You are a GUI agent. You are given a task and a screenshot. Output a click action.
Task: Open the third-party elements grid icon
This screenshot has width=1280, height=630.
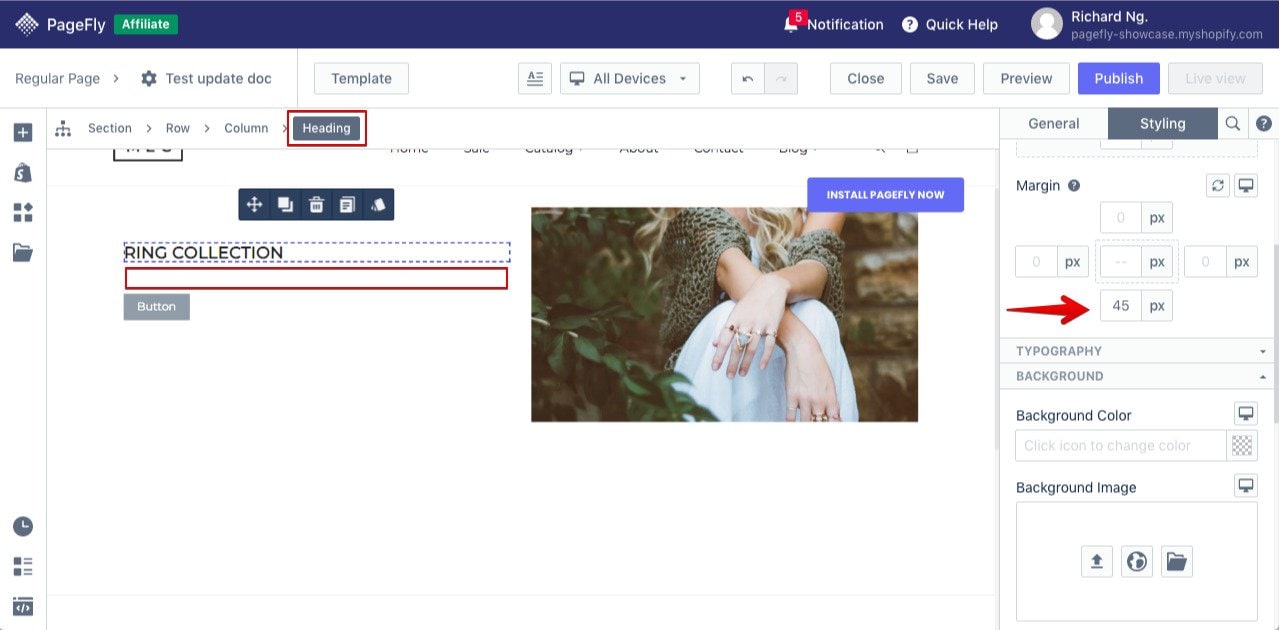[x=23, y=212]
